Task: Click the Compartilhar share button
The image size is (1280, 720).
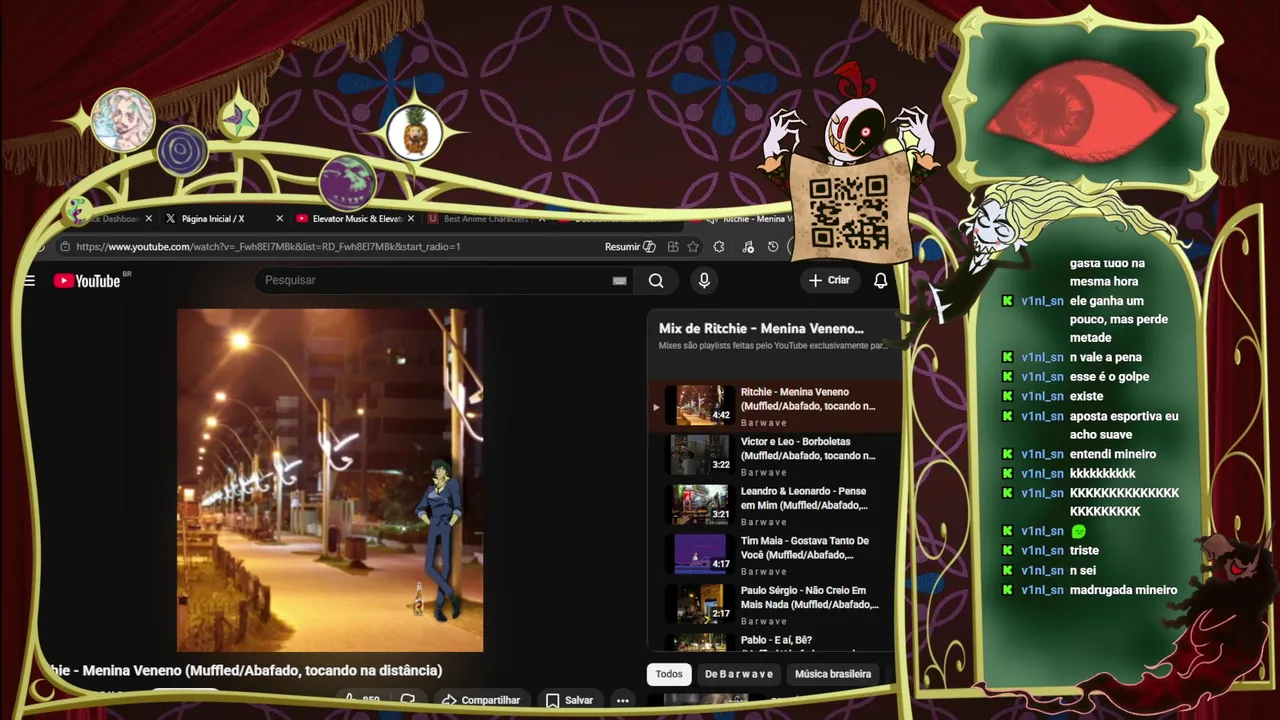Action: point(481,700)
